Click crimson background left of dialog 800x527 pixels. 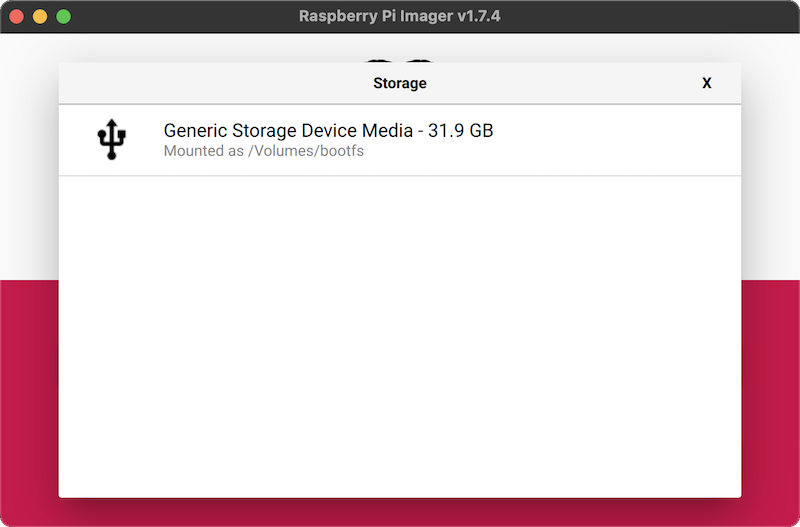tap(28, 400)
